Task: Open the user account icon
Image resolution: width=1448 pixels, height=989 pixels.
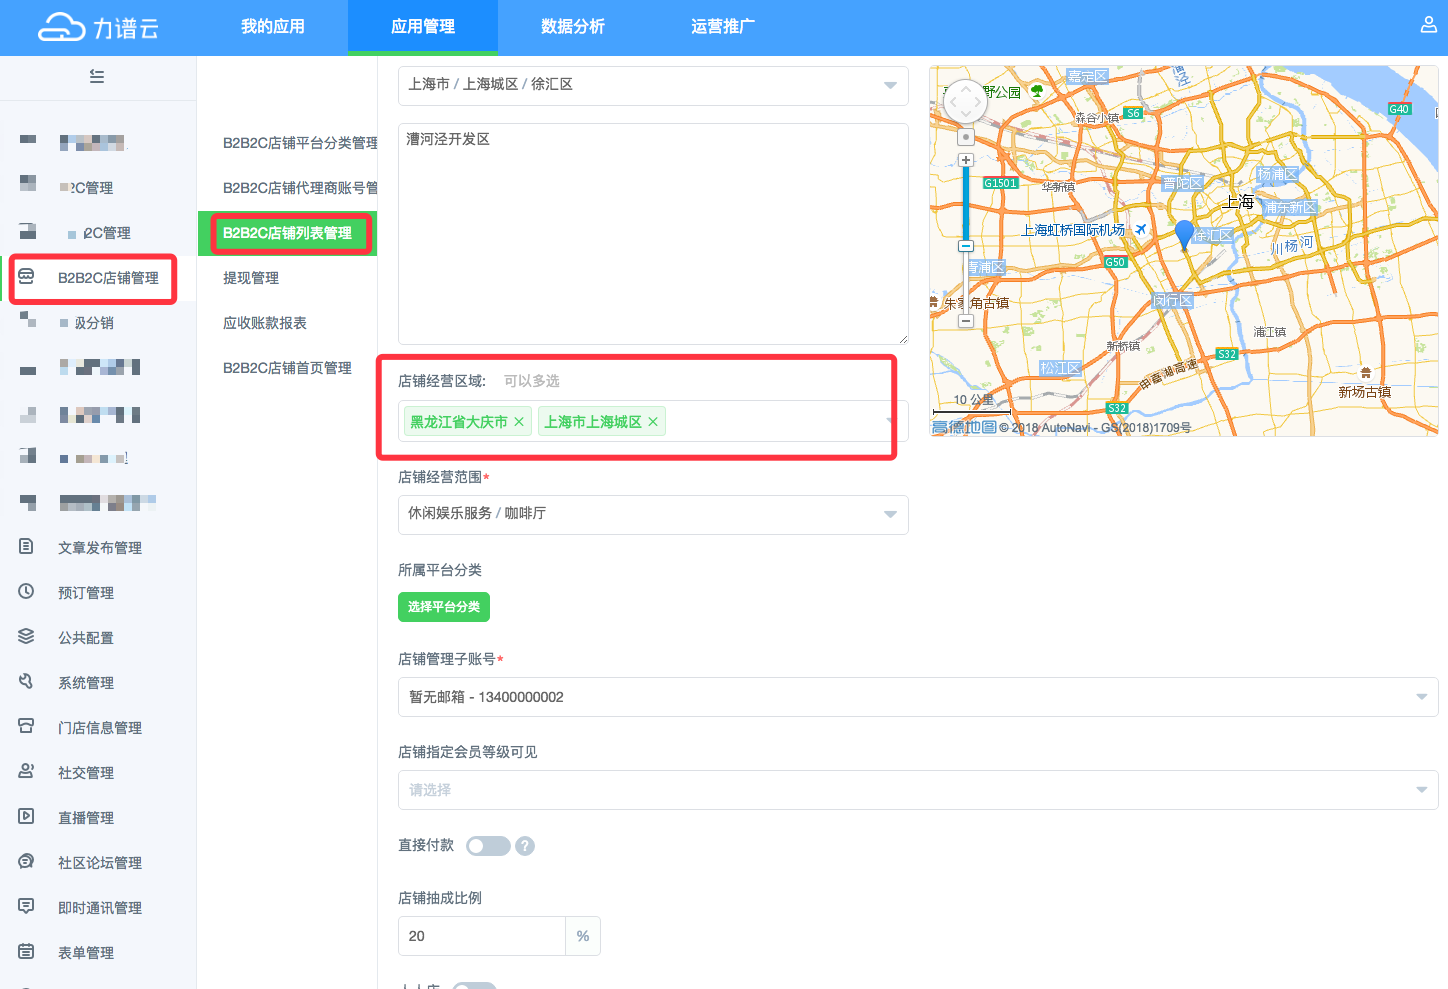Action: coord(1429,25)
